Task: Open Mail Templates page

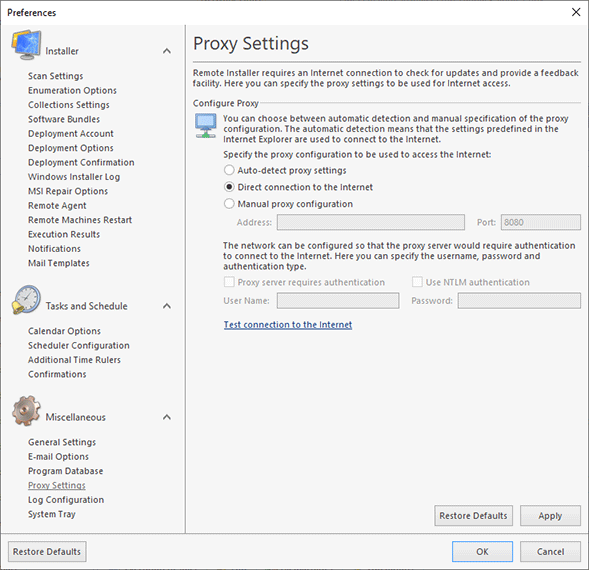Action: (59, 263)
